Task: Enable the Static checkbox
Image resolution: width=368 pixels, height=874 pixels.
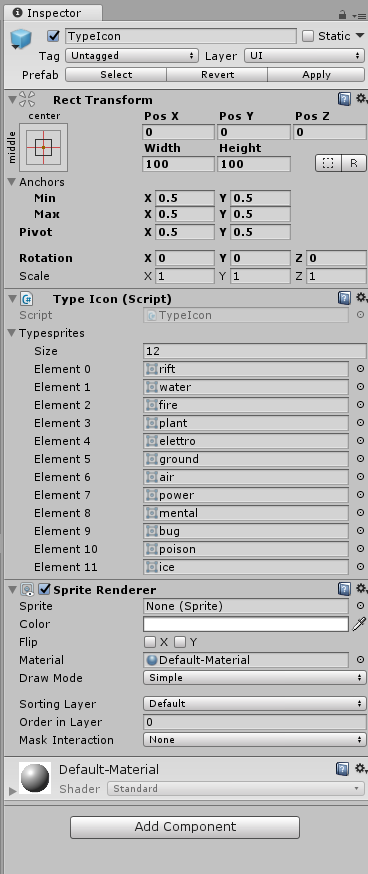Action: [x=308, y=36]
